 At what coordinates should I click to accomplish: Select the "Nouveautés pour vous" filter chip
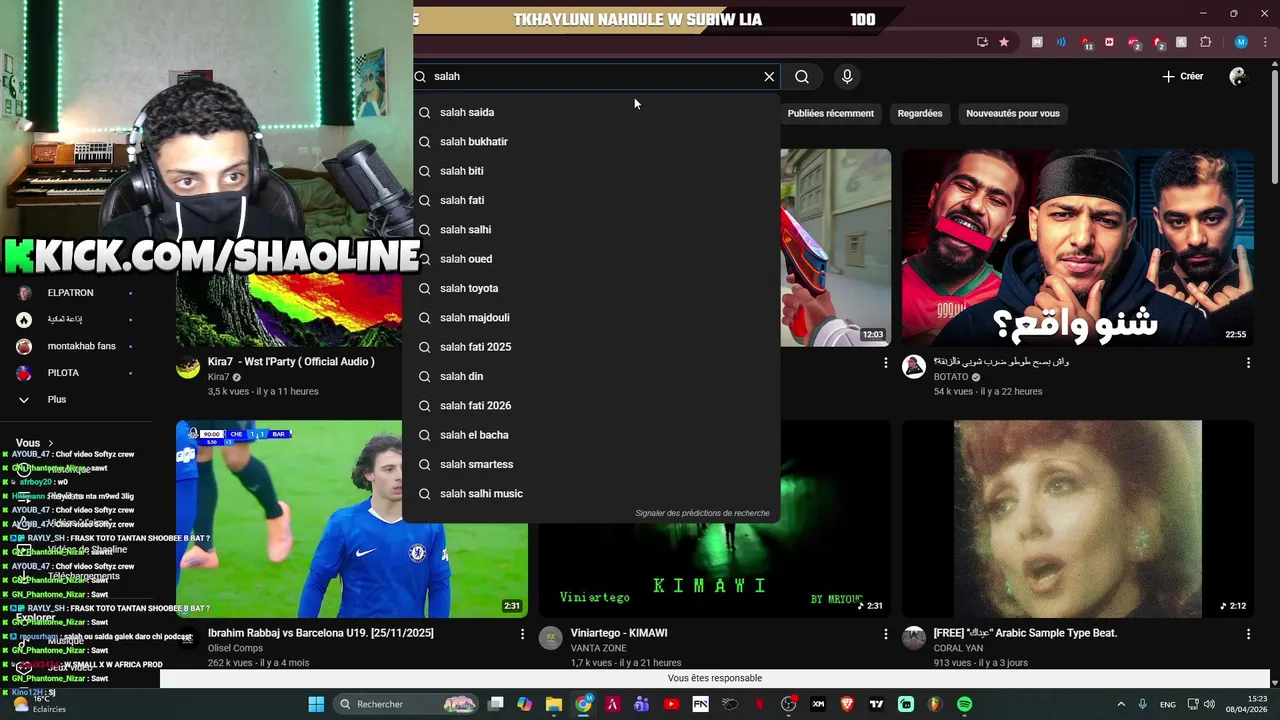coord(1013,113)
